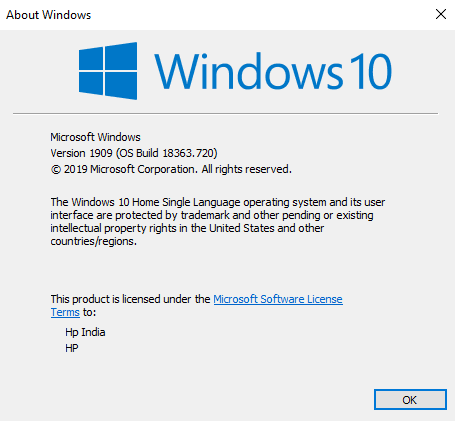
Task: Click the 'to:' text after Terms
Action: (89, 312)
